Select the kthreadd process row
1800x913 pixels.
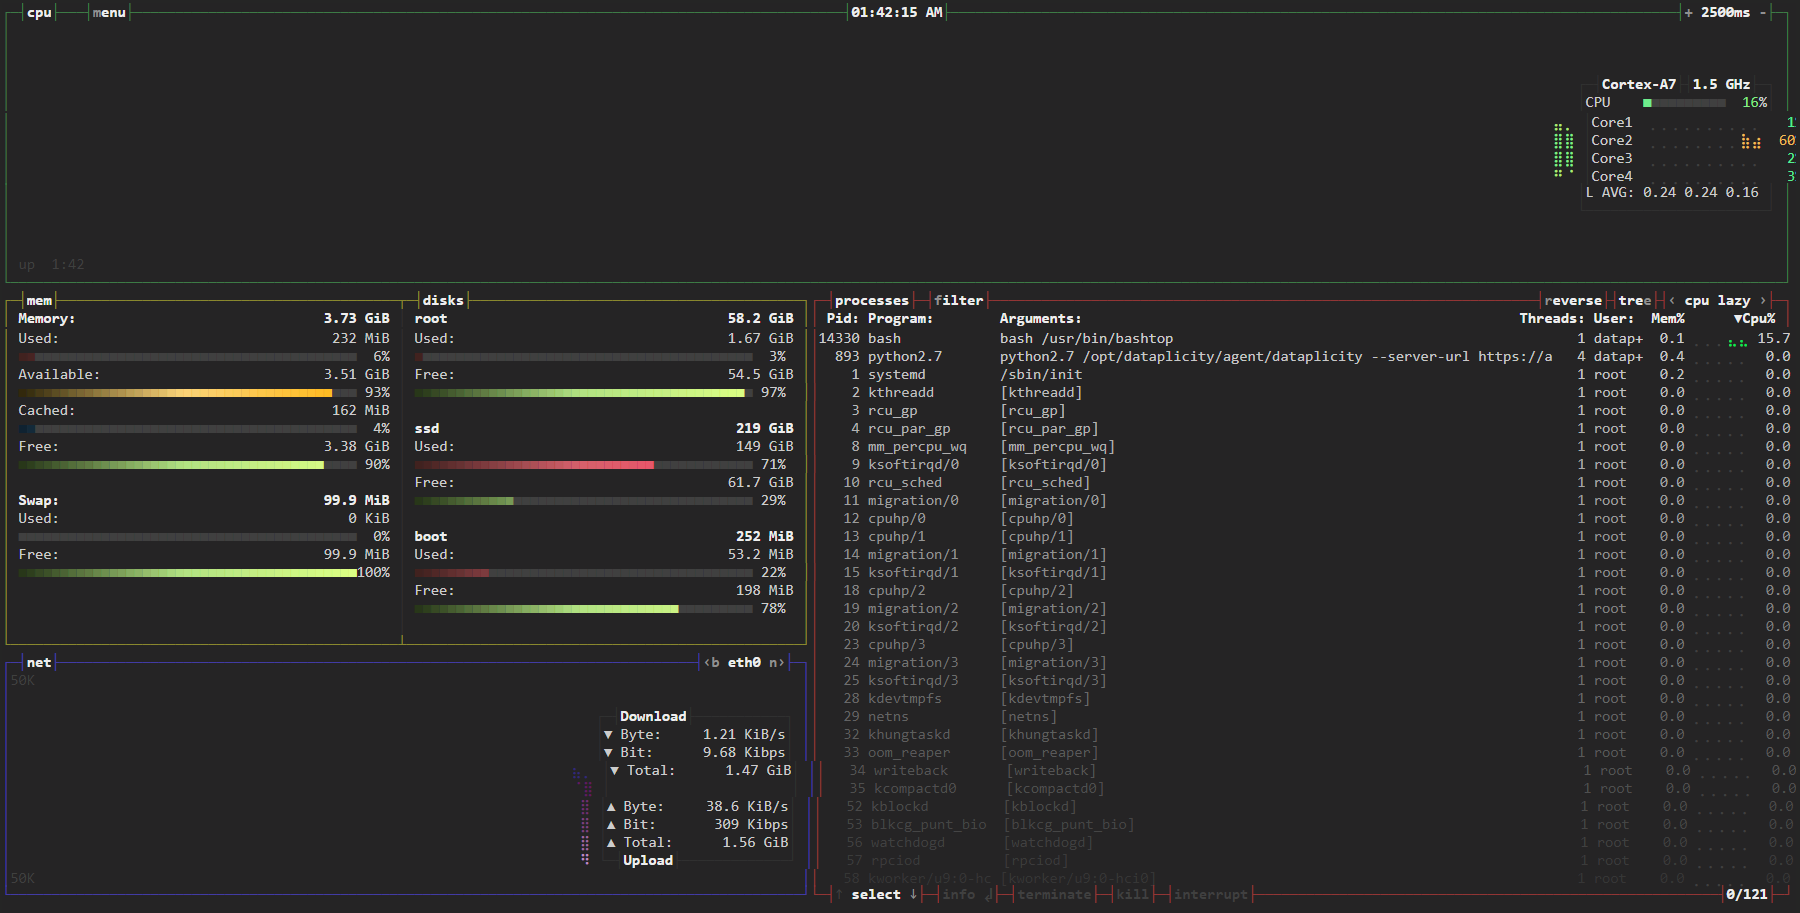(x=1304, y=393)
